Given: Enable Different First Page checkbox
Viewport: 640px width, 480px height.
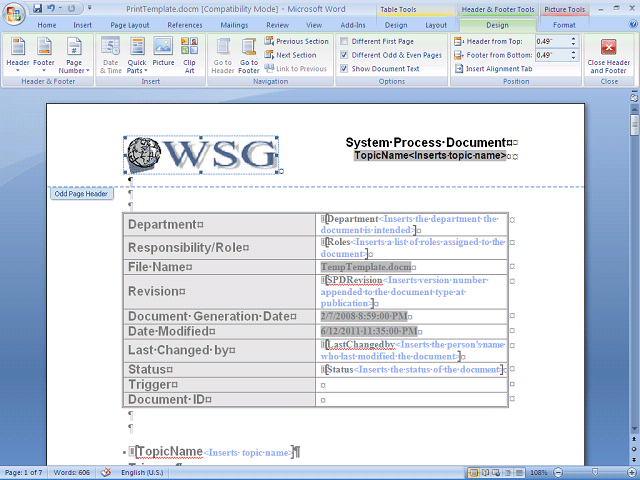Looking at the screenshot, I should (x=344, y=41).
